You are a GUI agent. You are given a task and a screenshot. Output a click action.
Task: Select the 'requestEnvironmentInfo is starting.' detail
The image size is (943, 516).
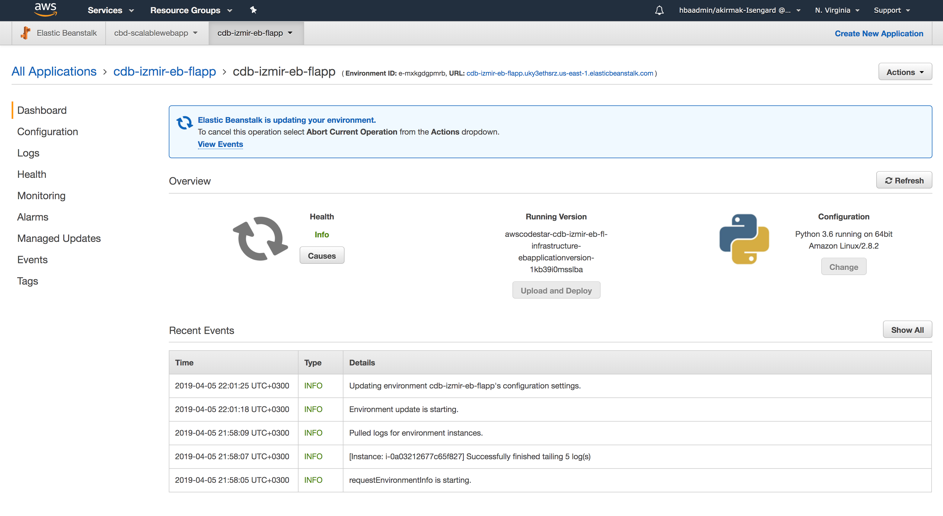click(410, 480)
